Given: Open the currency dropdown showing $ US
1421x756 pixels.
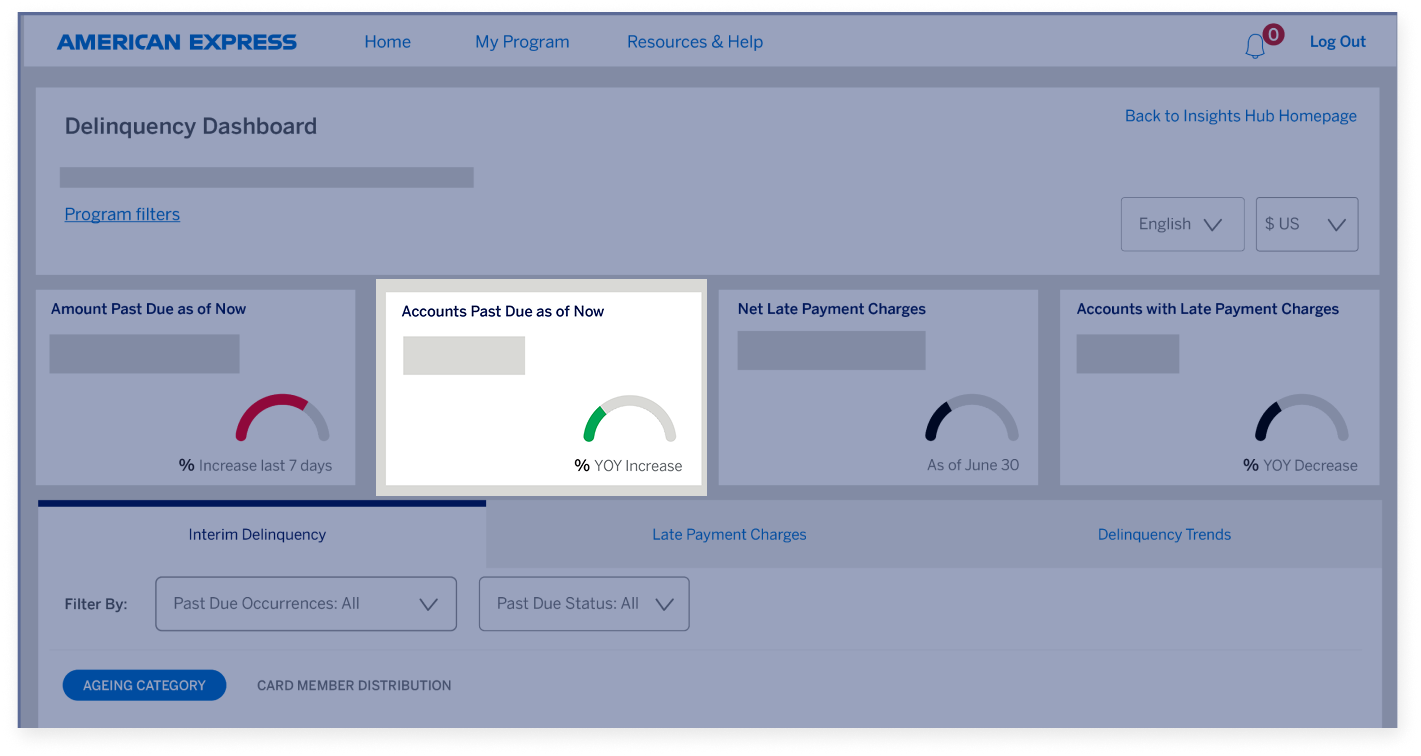Looking at the screenshot, I should [x=1306, y=224].
